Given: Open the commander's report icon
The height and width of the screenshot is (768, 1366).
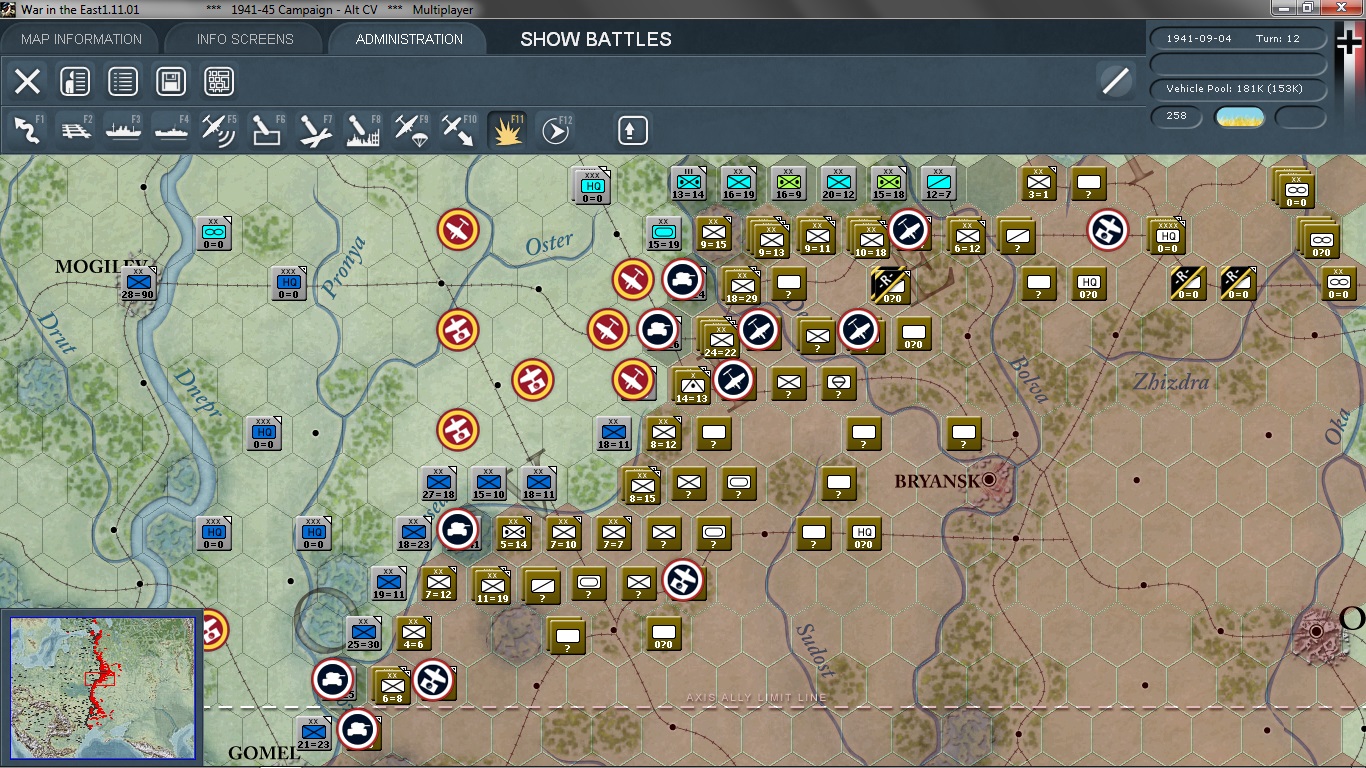Looking at the screenshot, I should tap(75, 81).
